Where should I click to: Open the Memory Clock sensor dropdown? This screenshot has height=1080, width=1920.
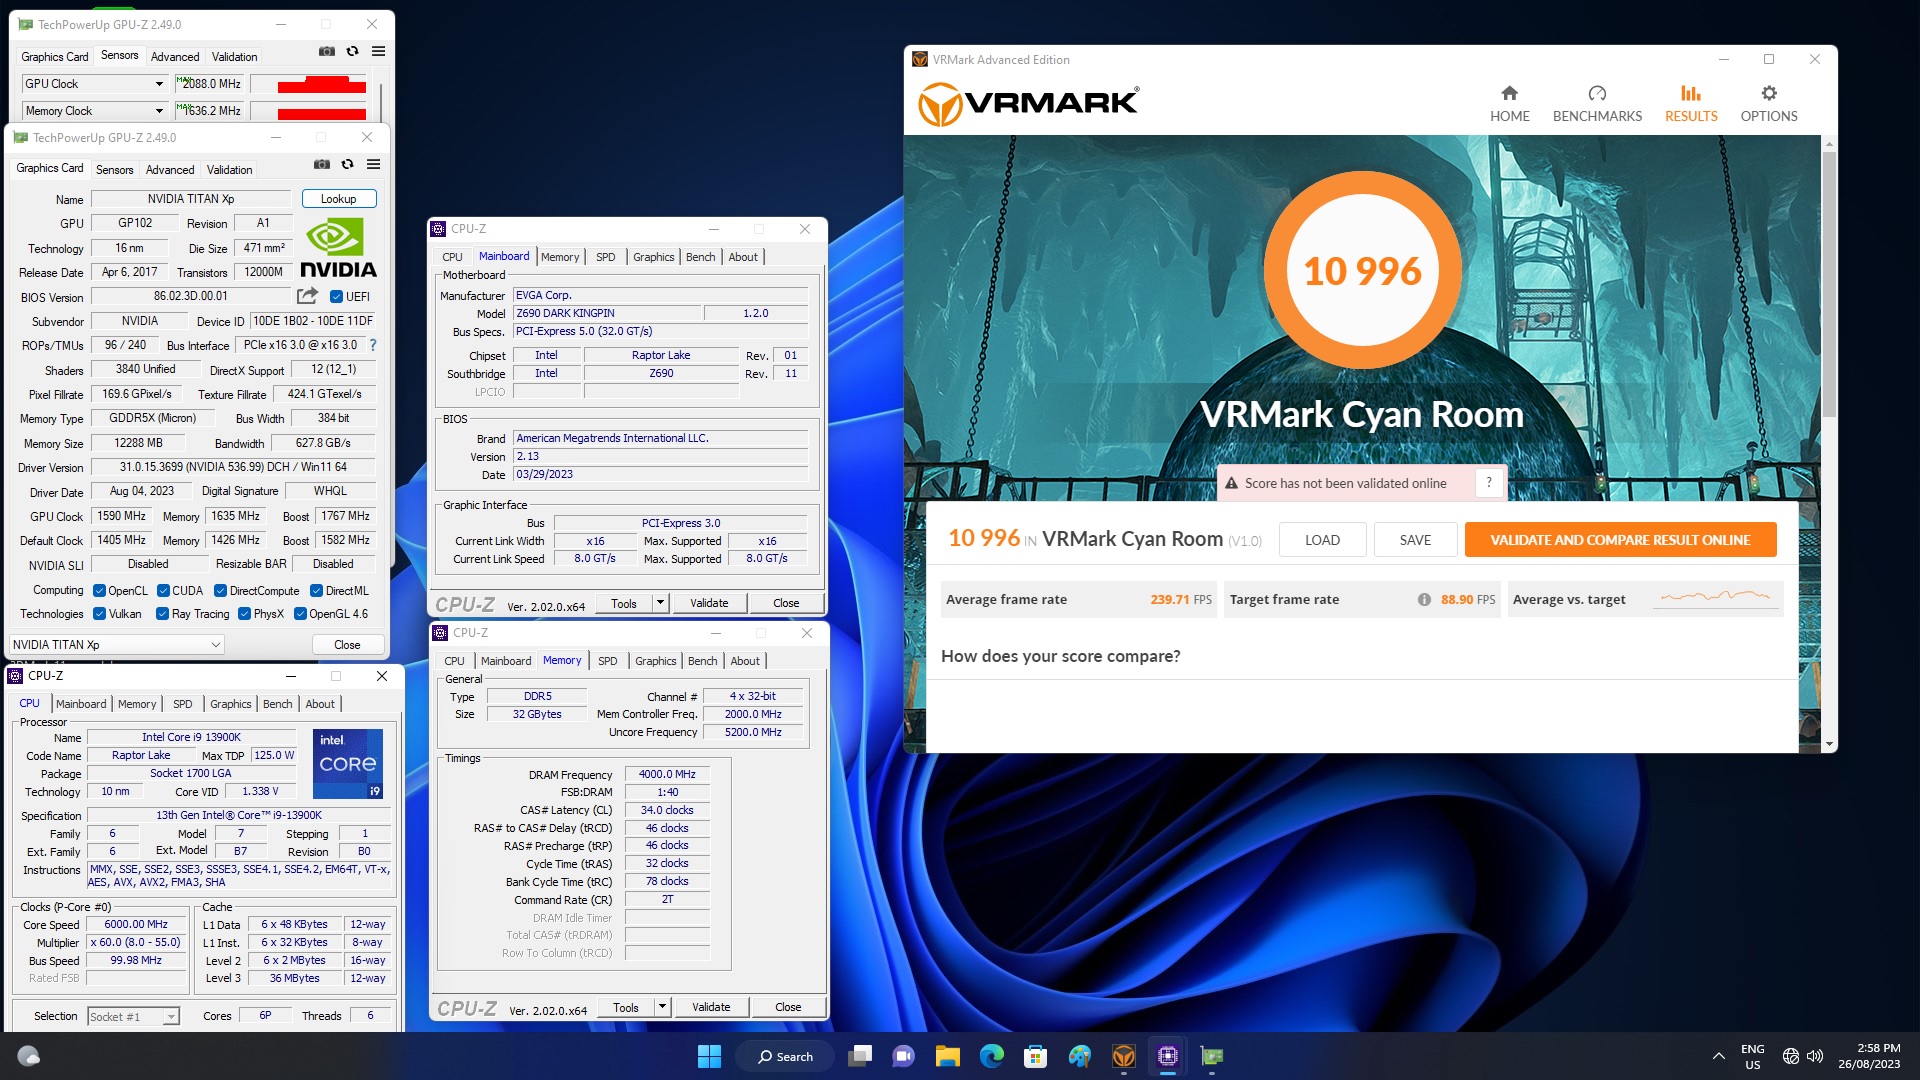tap(94, 111)
